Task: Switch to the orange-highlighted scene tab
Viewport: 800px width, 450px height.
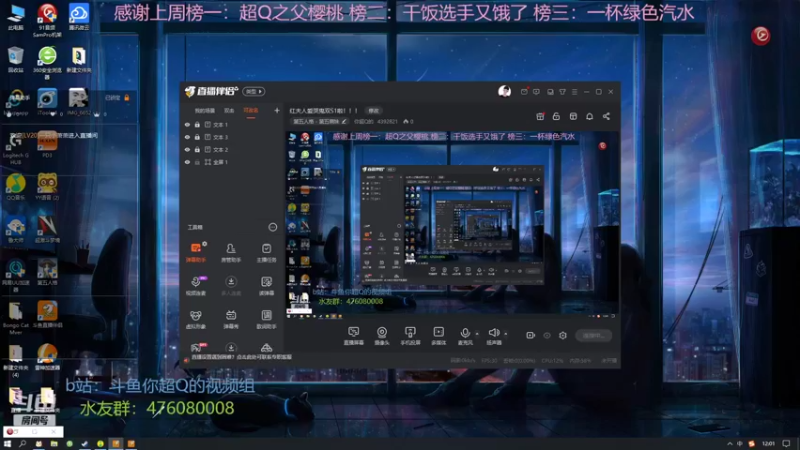Action: pyautogui.click(x=251, y=111)
